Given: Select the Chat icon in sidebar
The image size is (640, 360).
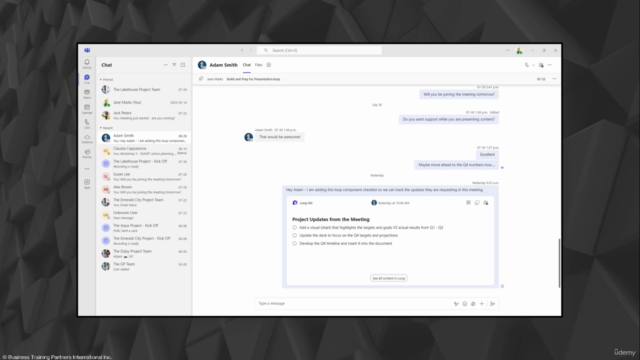Looking at the screenshot, I should 87,79.
